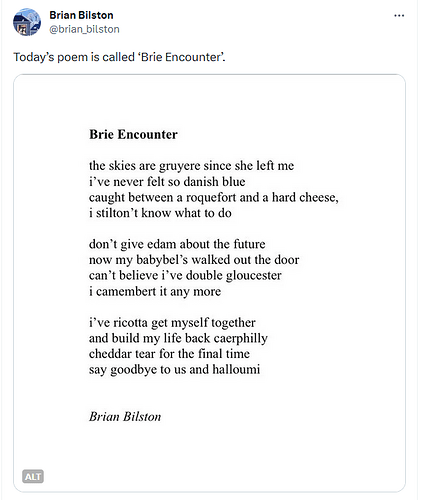Click Brian Bilston's profile avatar
Viewport: 433px width, 500px height.
[x=27, y=22]
